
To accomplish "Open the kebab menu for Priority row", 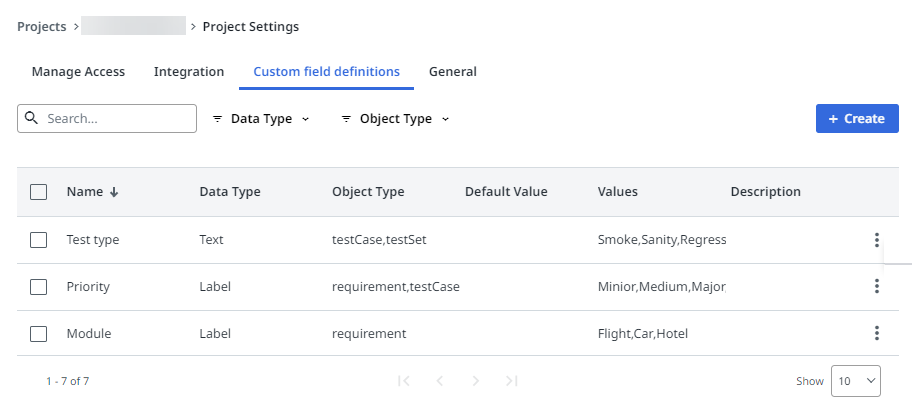I will click(876, 287).
